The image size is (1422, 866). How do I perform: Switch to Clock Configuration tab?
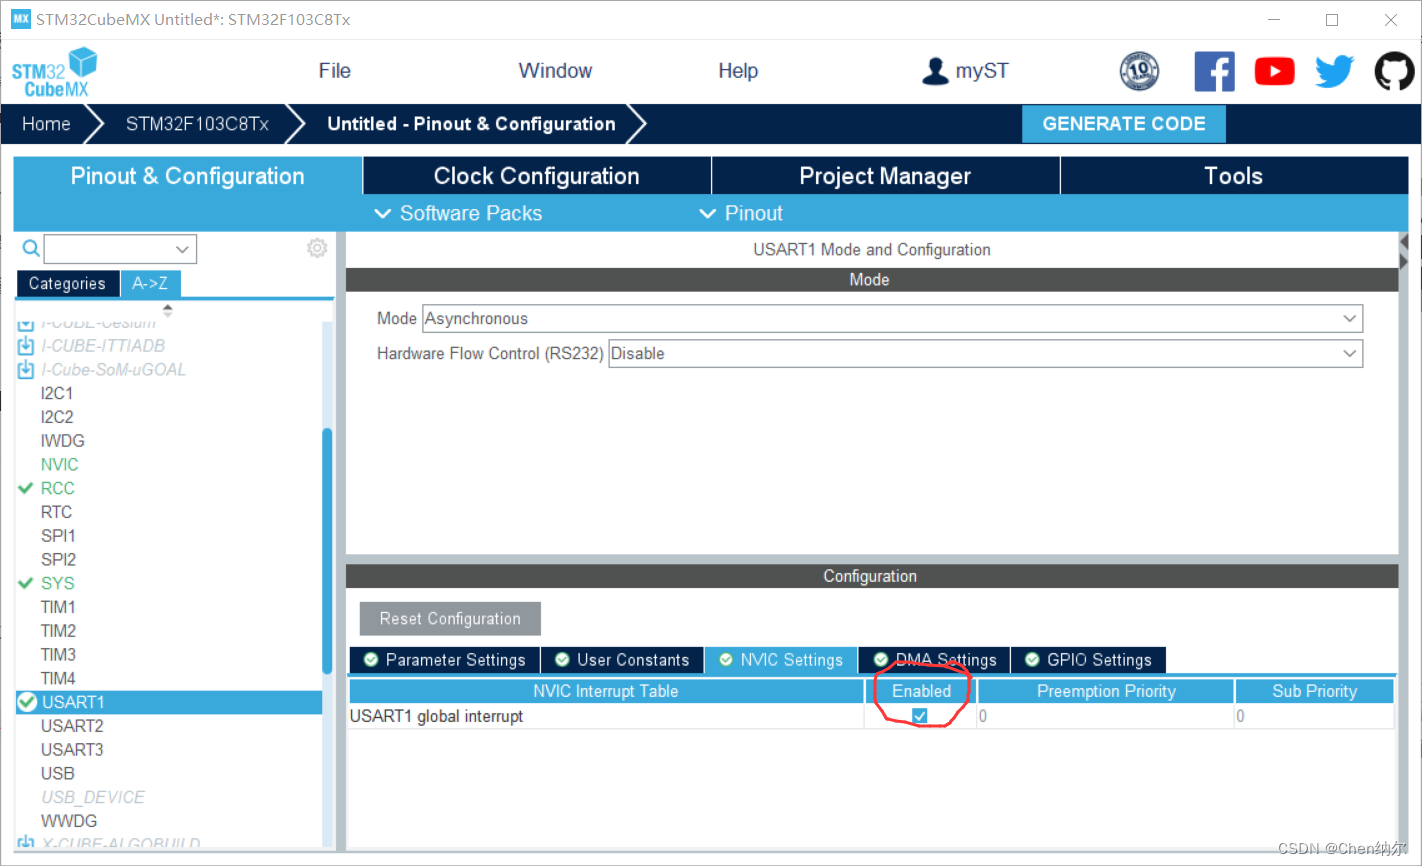pyautogui.click(x=536, y=176)
